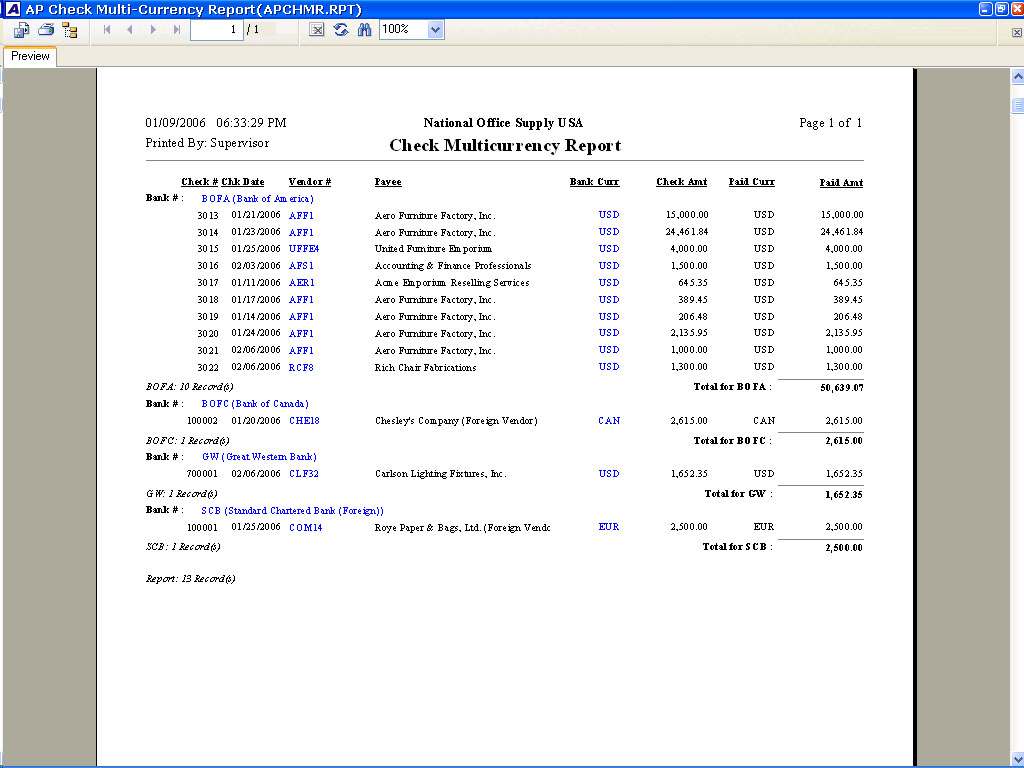This screenshot has width=1024, height=768.
Task: Go to next page arrow
Action: pos(153,30)
